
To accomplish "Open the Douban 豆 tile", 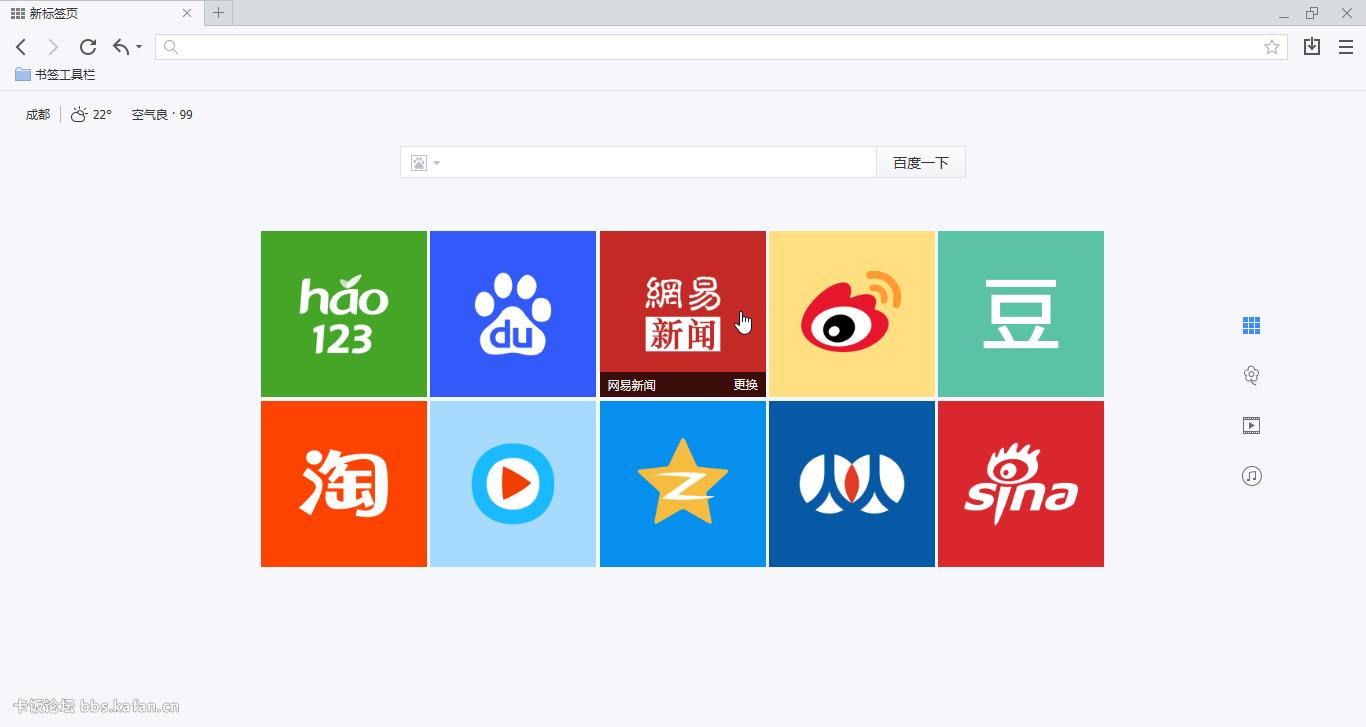I will pos(1021,314).
